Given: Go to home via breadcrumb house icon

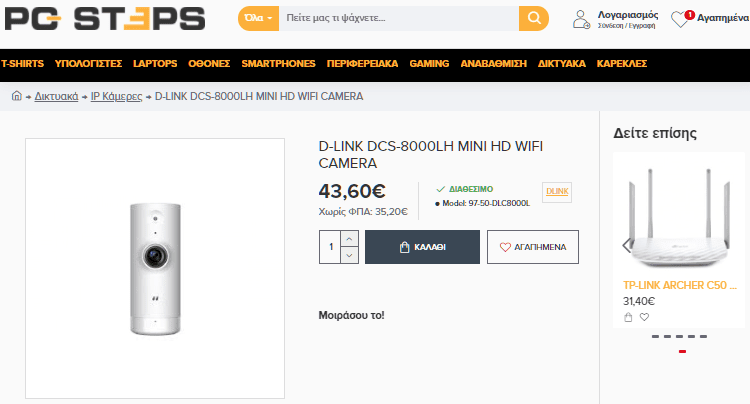Looking at the screenshot, I should [x=17, y=96].
